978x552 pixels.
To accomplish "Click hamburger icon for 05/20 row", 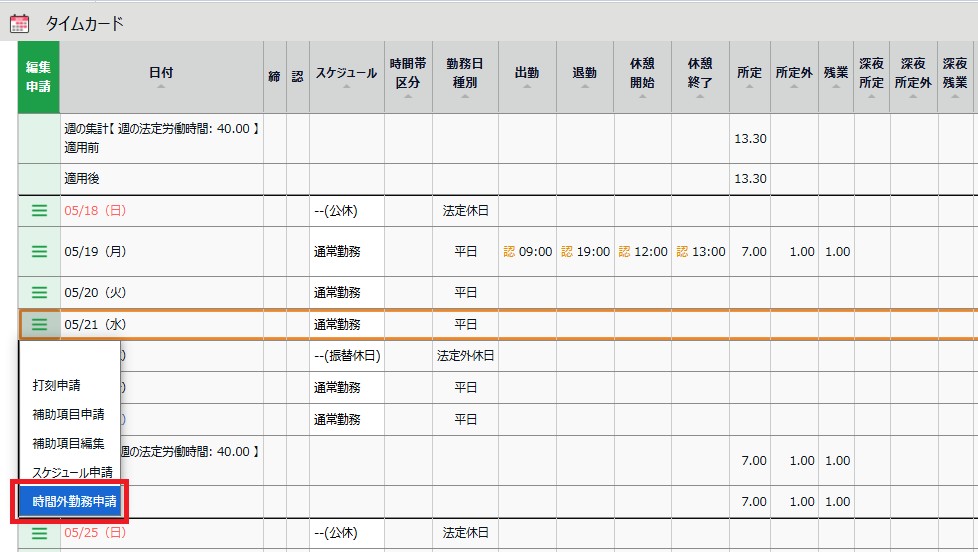I will (39, 293).
